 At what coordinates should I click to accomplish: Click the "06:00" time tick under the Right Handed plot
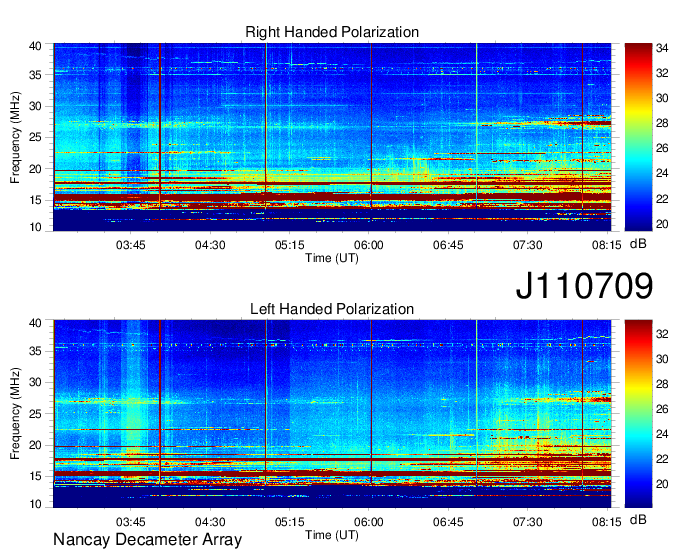(x=369, y=245)
